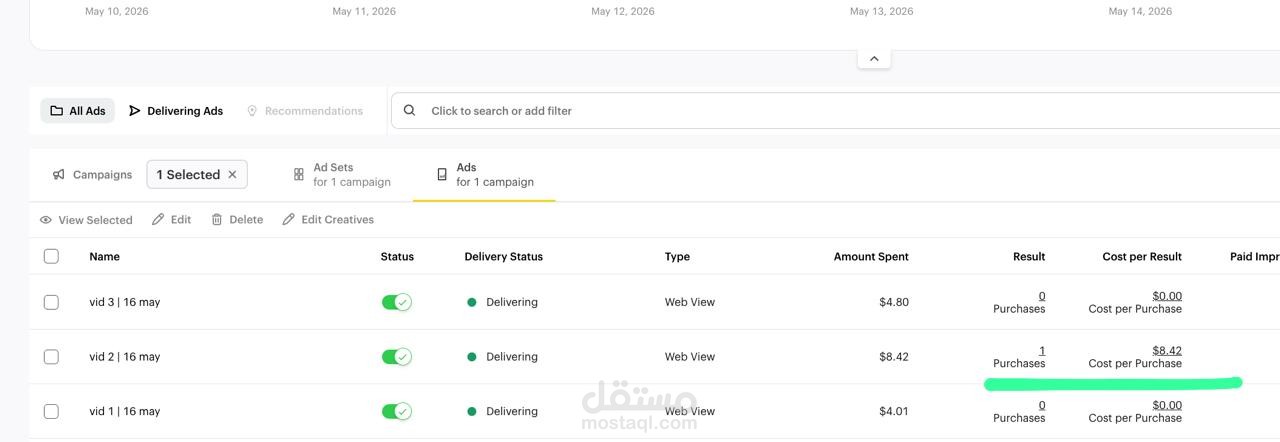Switch to Ads for 1 campaign tab

click(x=484, y=175)
